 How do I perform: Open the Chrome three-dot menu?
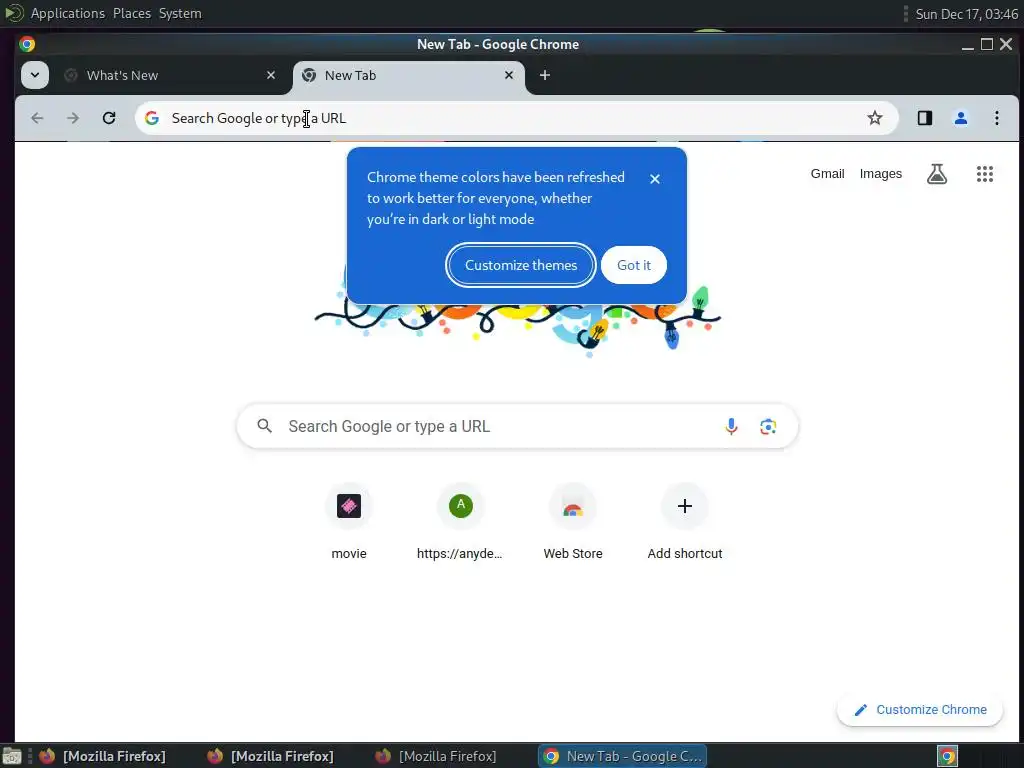[997, 118]
